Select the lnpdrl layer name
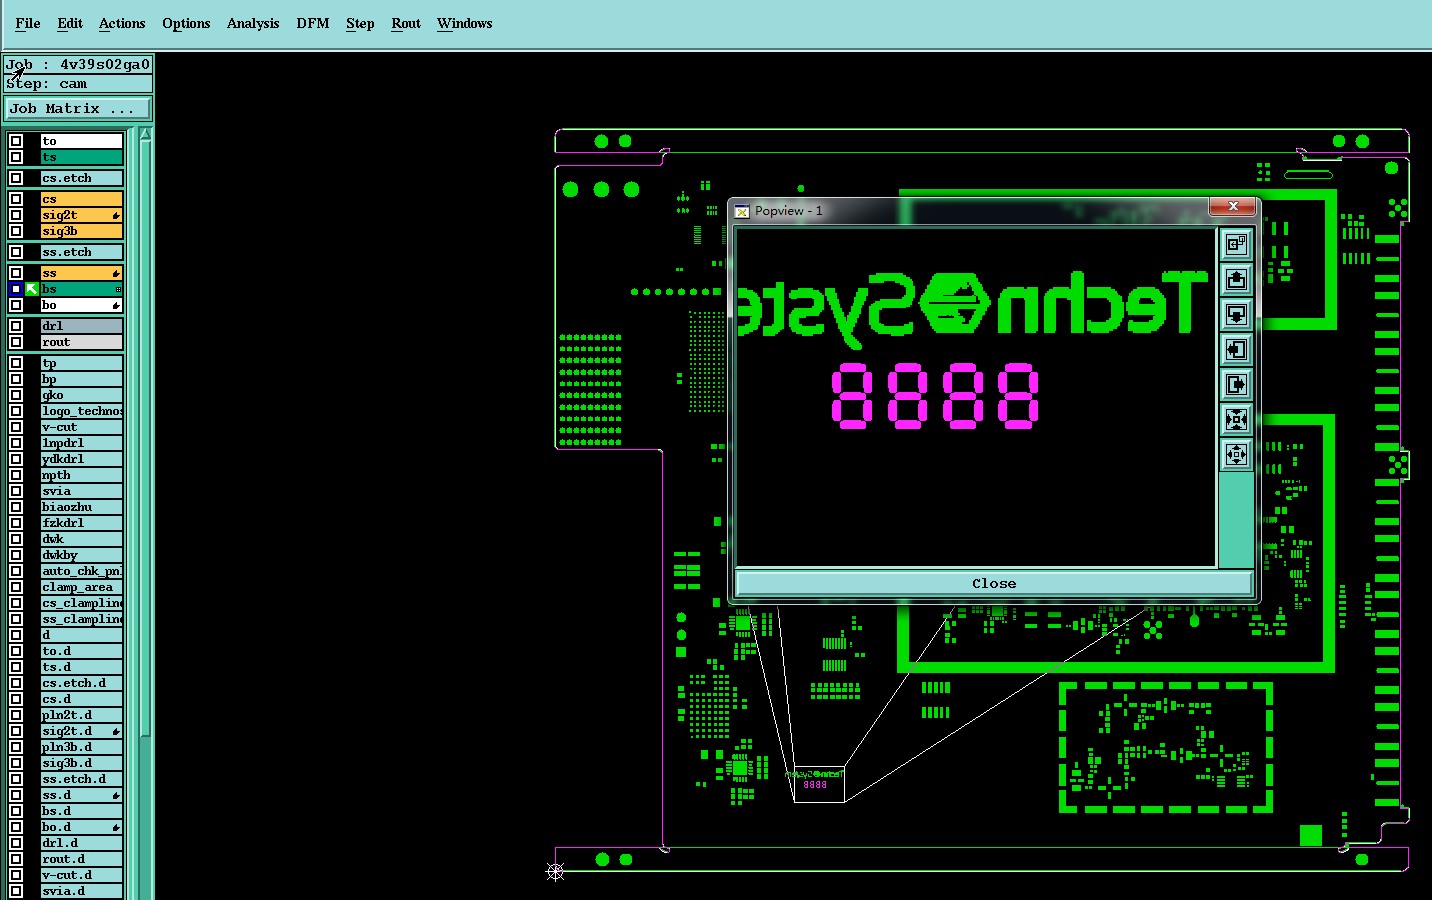Screen dimensions: 1432x900 coord(81,443)
